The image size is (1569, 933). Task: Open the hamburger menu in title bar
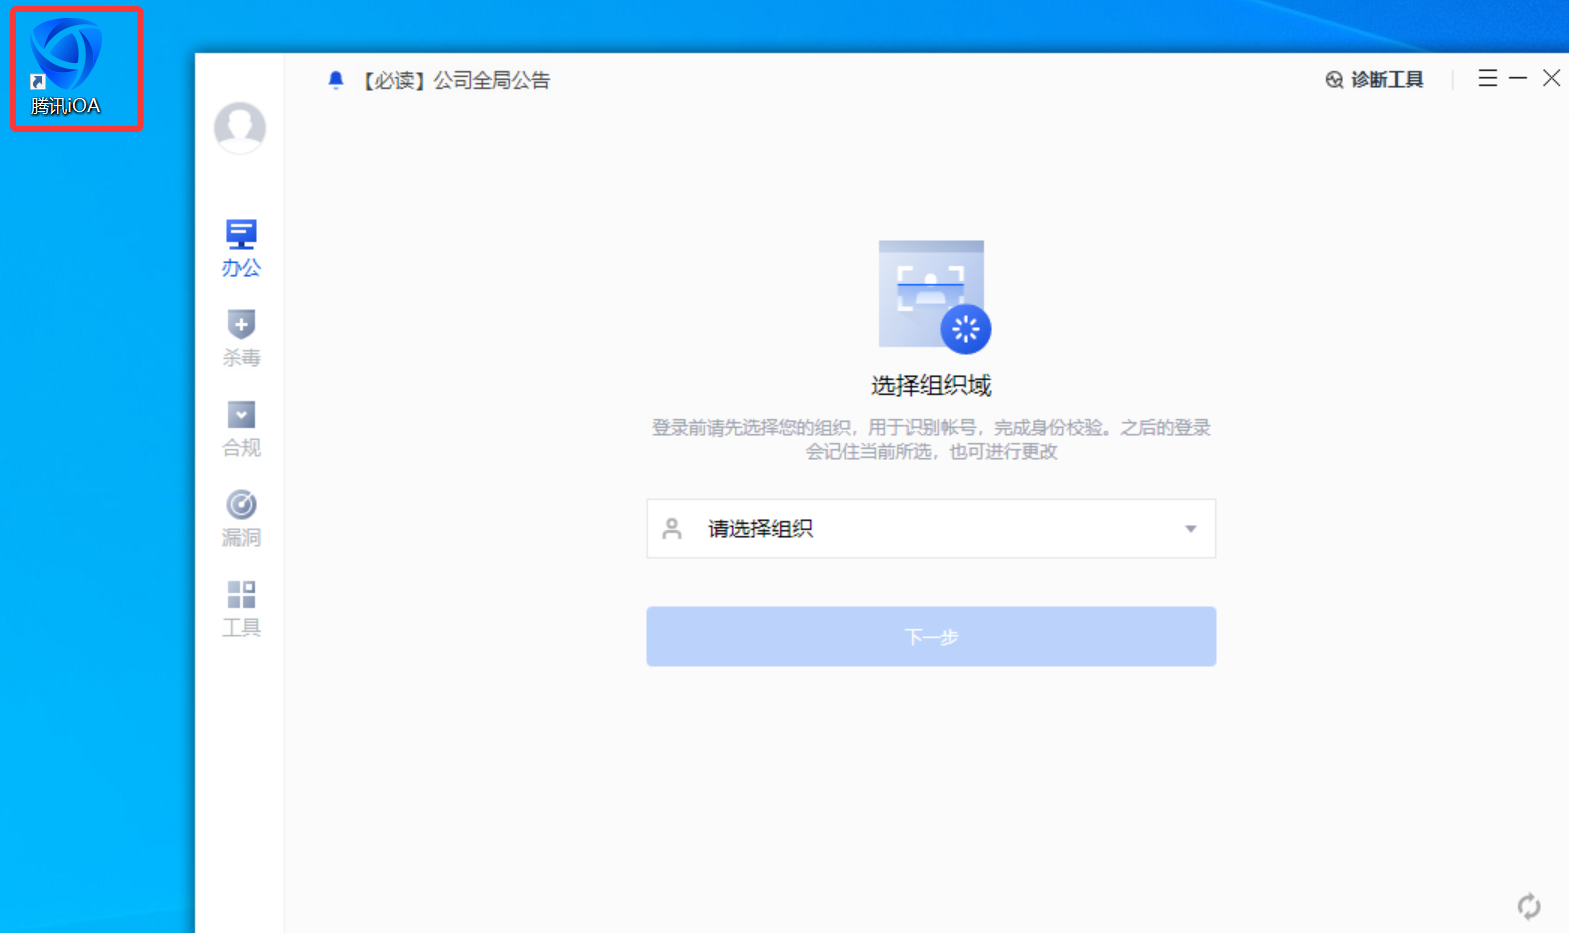pyautogui.click(x=1488, y=78)
